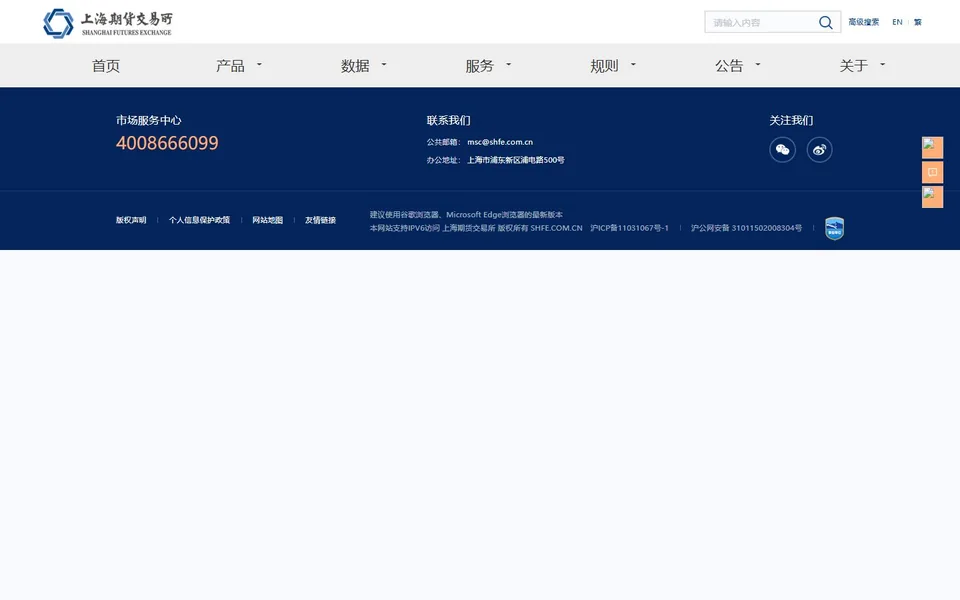
Task: Click the 市场服务中心 heading
Action: pyautogui.click(x=149, y=120)
